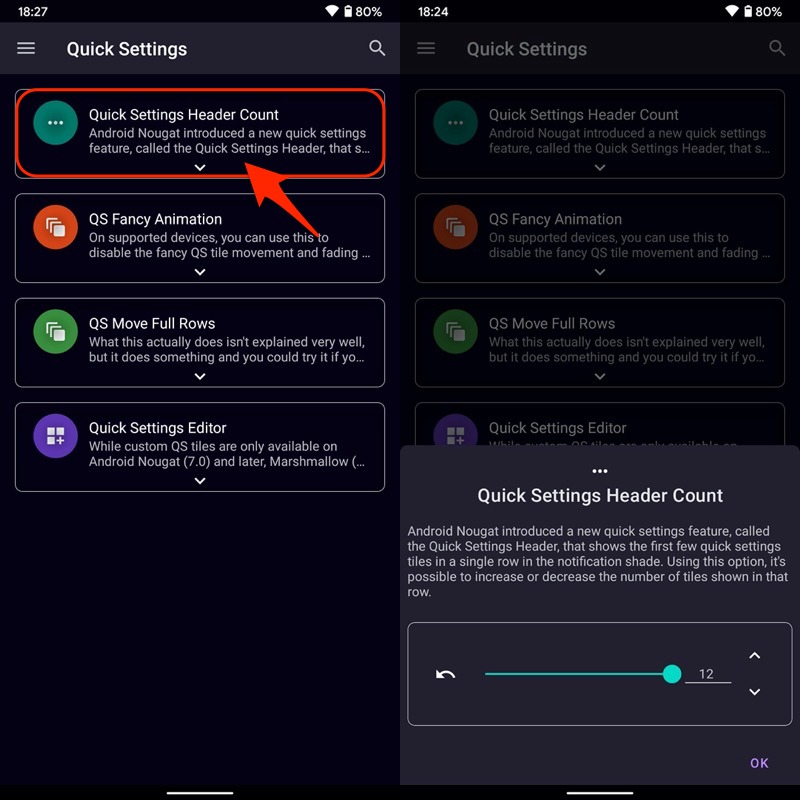Image resolution: width=800 pixels, height=800 pixels.
Task: Expand the QS Move Full Rows chevron
Action: pyautogui.click(x=200, y=377)
